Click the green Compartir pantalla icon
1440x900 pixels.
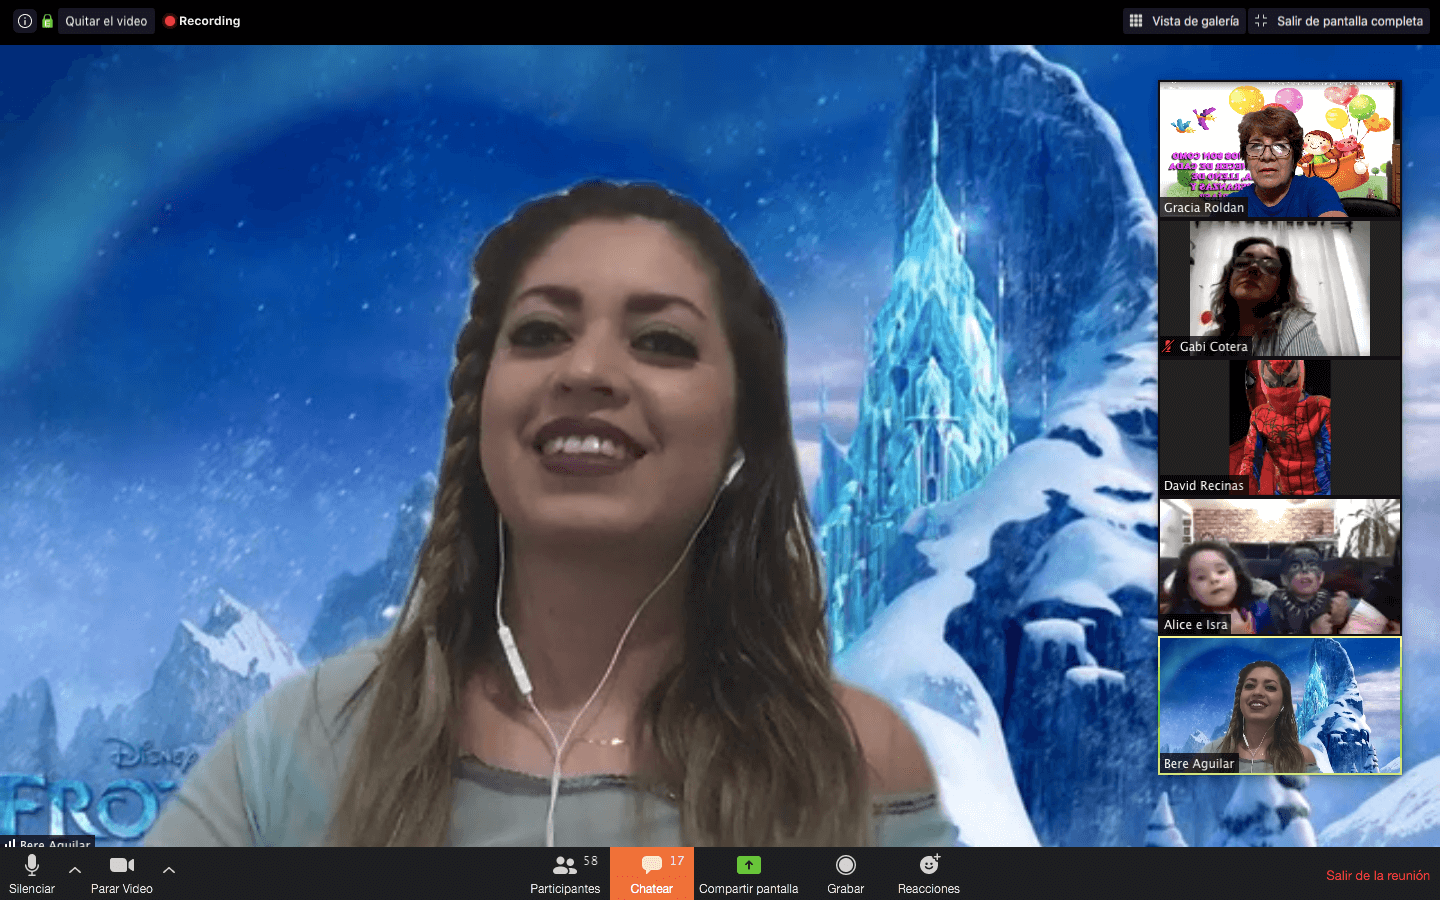(749, 865)
